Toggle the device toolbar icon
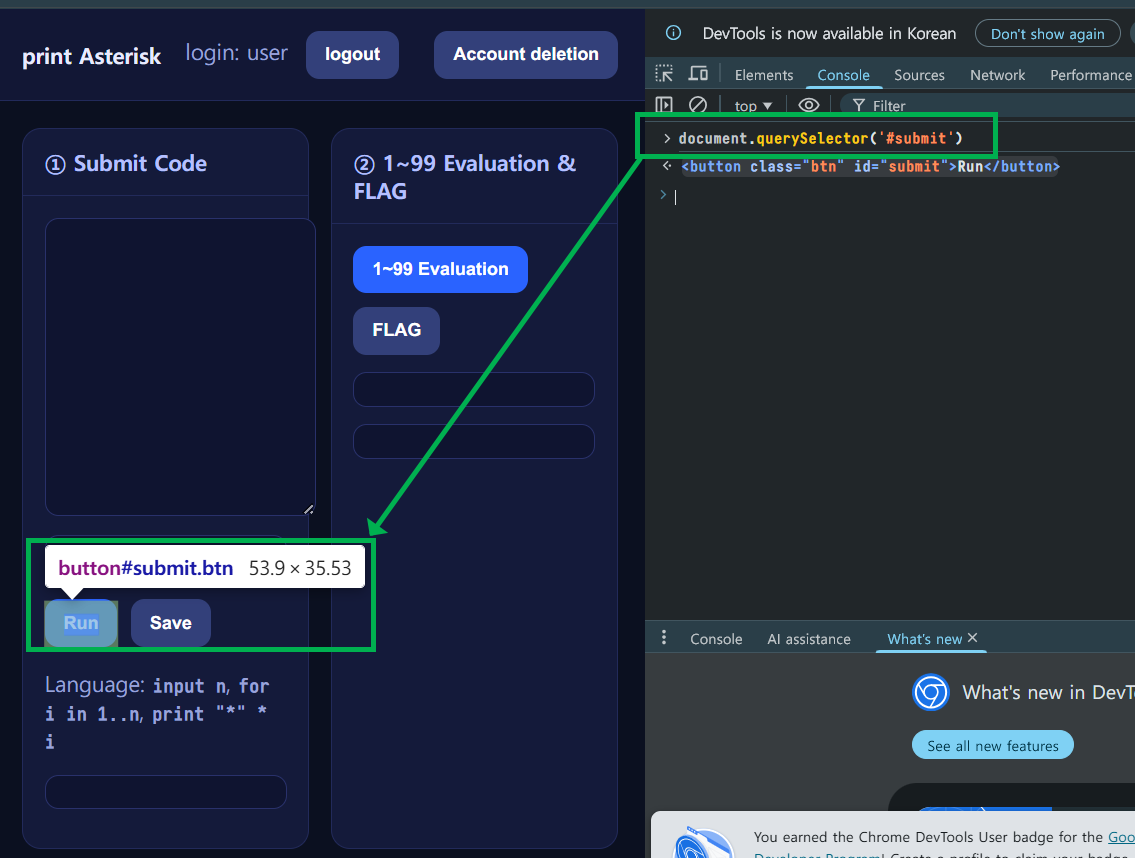 698,74
